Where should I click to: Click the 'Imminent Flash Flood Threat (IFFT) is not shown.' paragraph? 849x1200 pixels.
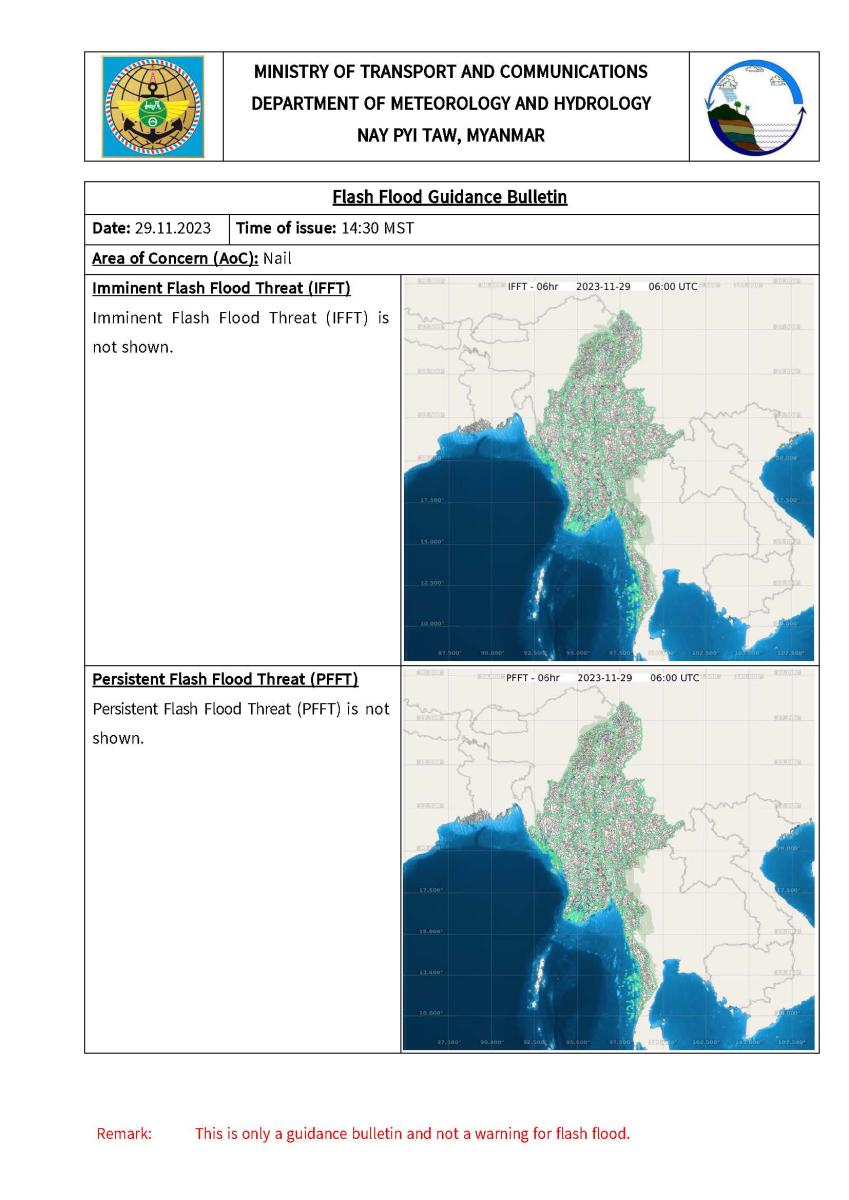pyautogui.click(x=240, y=334)
